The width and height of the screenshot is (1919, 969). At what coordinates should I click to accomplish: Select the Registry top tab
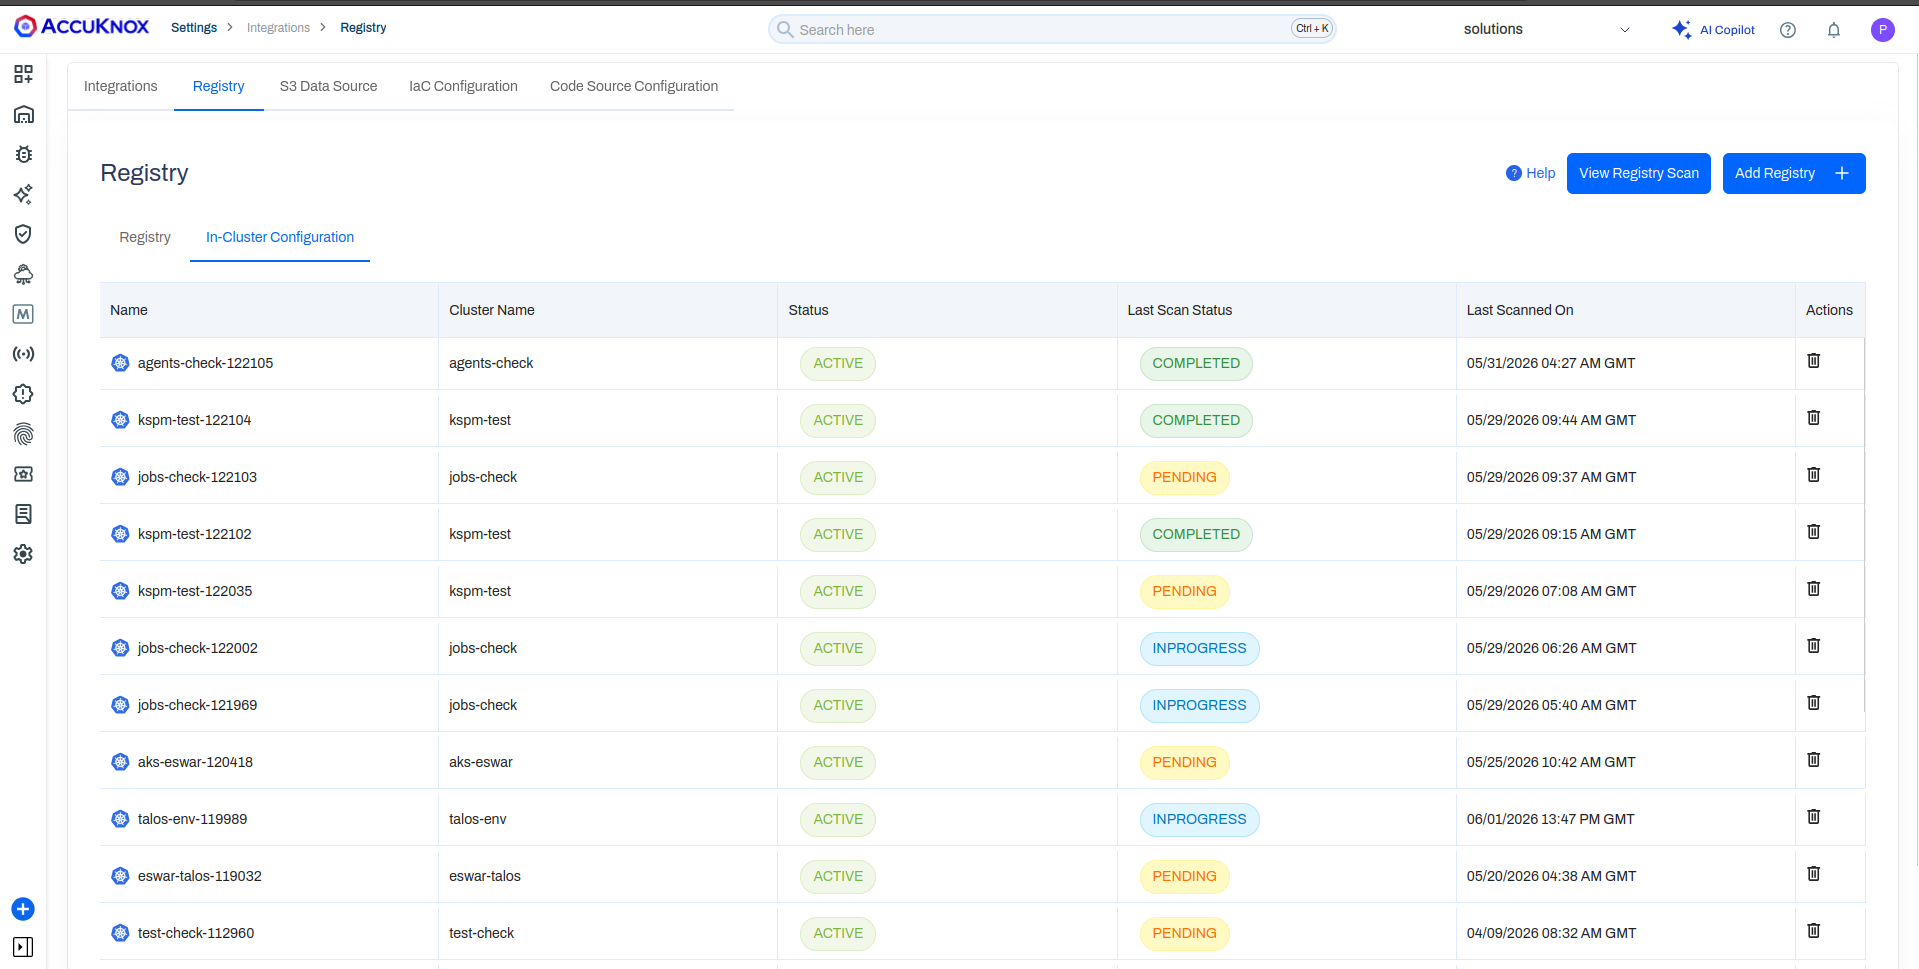click(219, 86)
